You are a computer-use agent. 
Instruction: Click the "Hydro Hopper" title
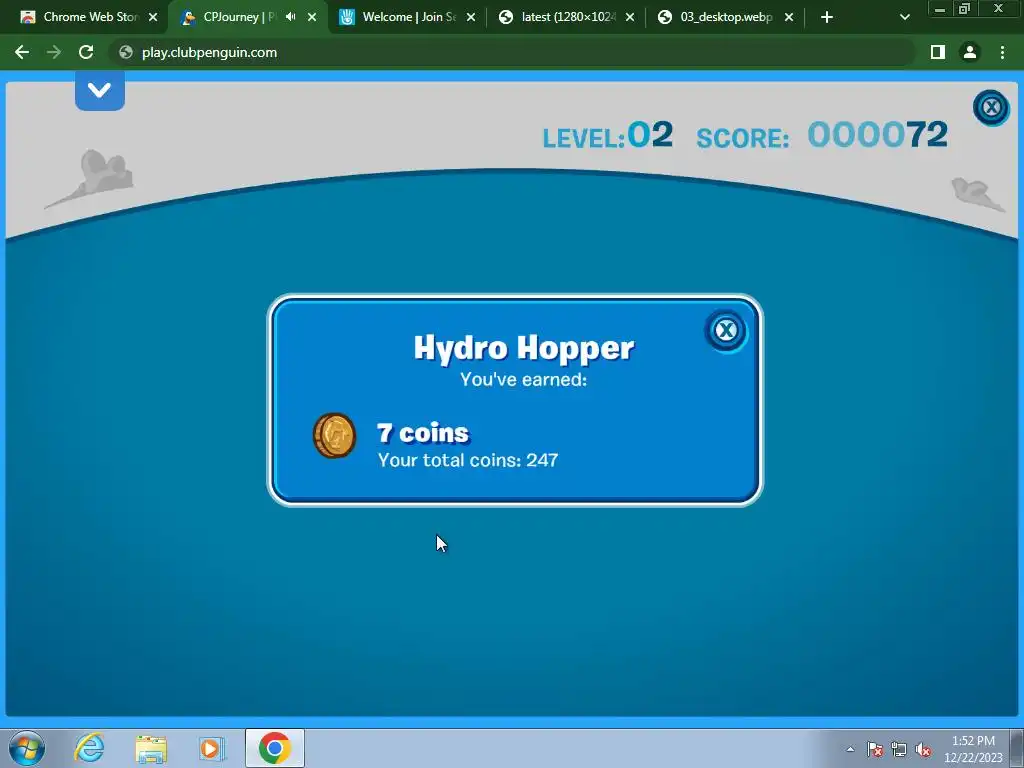click(524, 348)
